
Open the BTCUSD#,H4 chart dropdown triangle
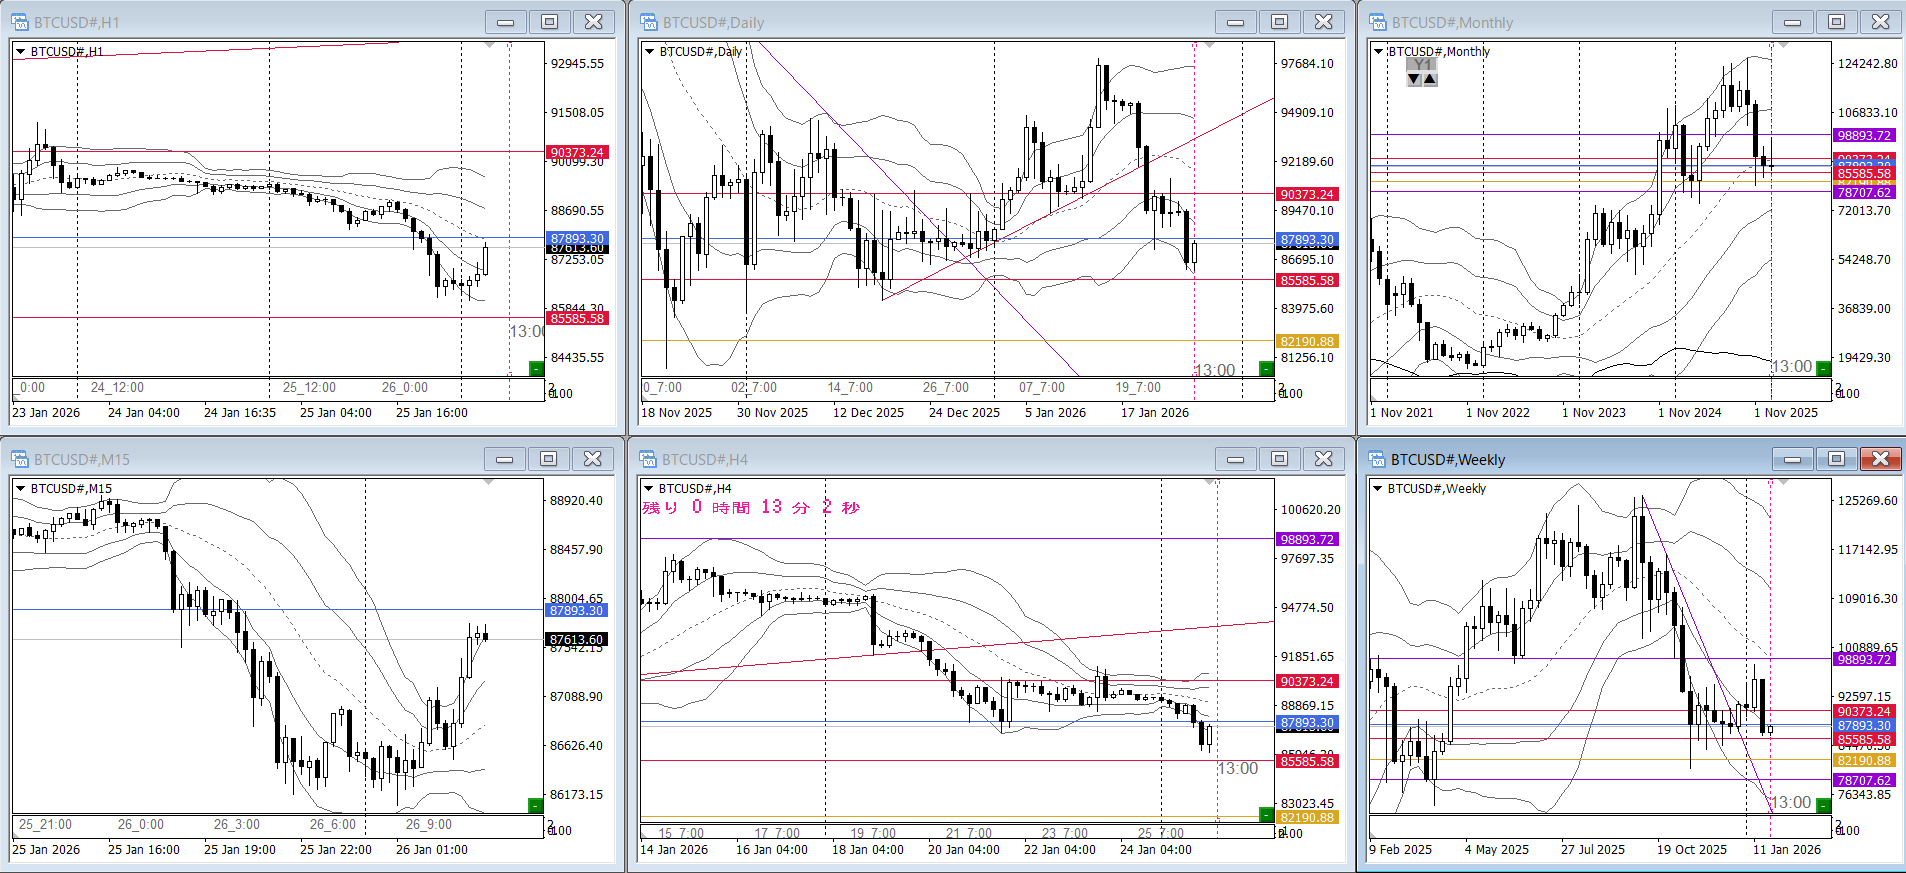pyautogui.click(x=649, y=489)
